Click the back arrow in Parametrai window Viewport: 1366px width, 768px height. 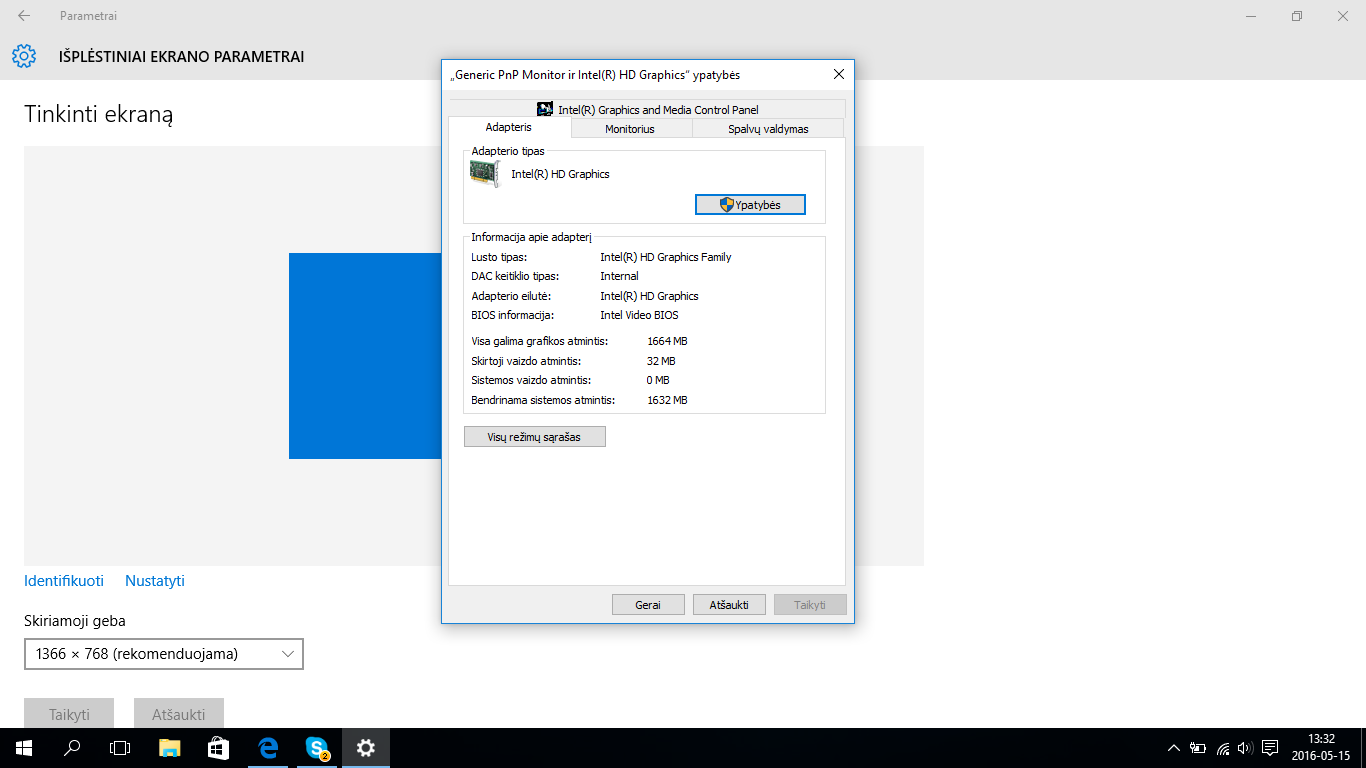point(24,16)
